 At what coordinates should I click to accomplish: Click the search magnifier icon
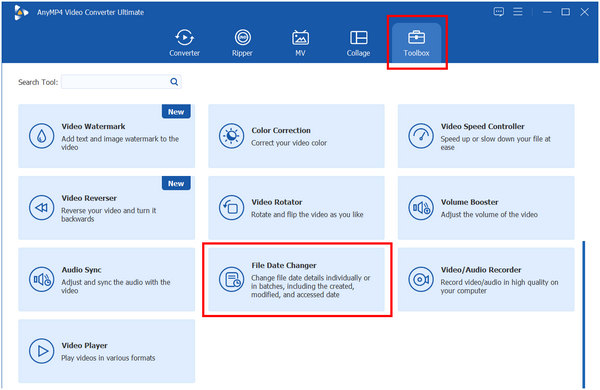pyautogui.click(x=174, y=82)
